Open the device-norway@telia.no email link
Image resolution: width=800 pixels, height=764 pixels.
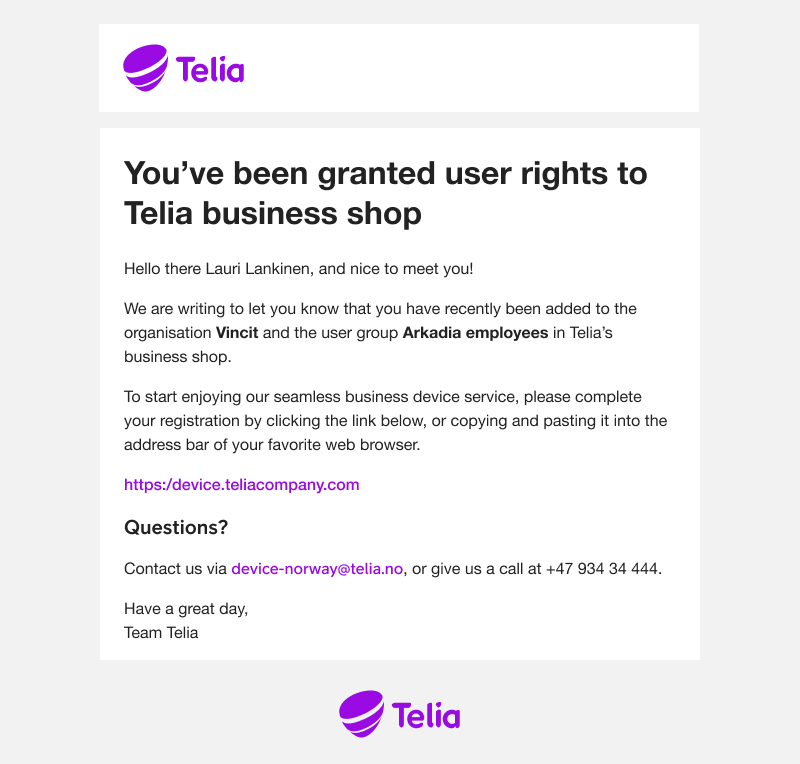point(317,569)
